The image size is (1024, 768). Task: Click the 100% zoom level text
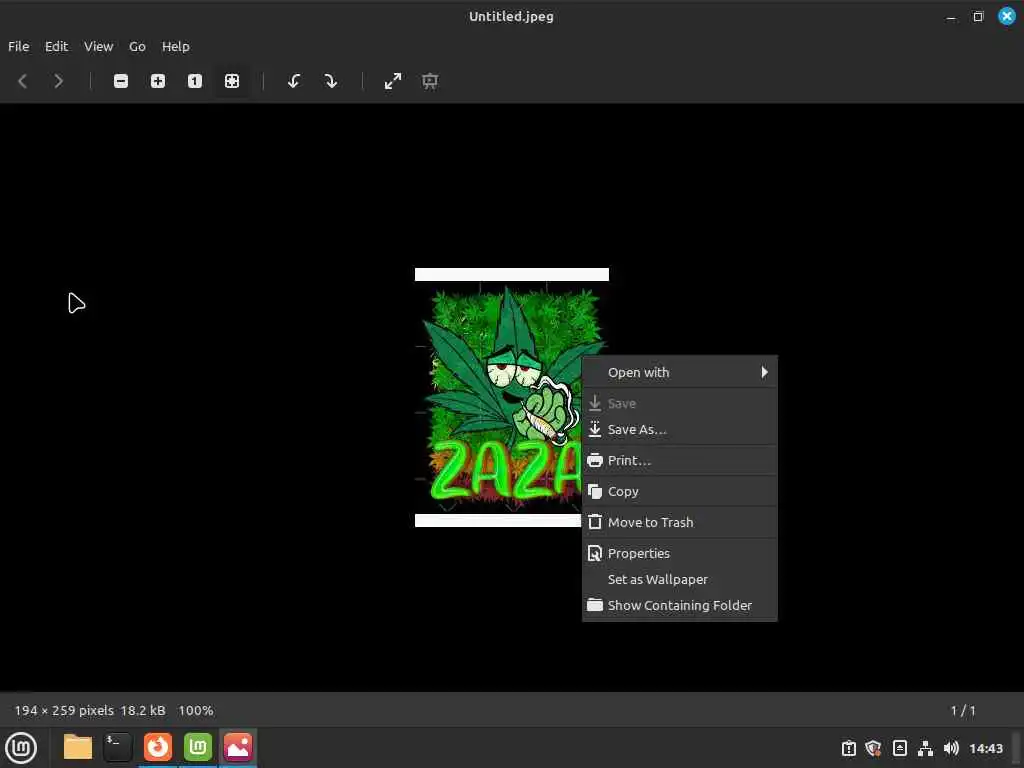(x=196, y=711)
